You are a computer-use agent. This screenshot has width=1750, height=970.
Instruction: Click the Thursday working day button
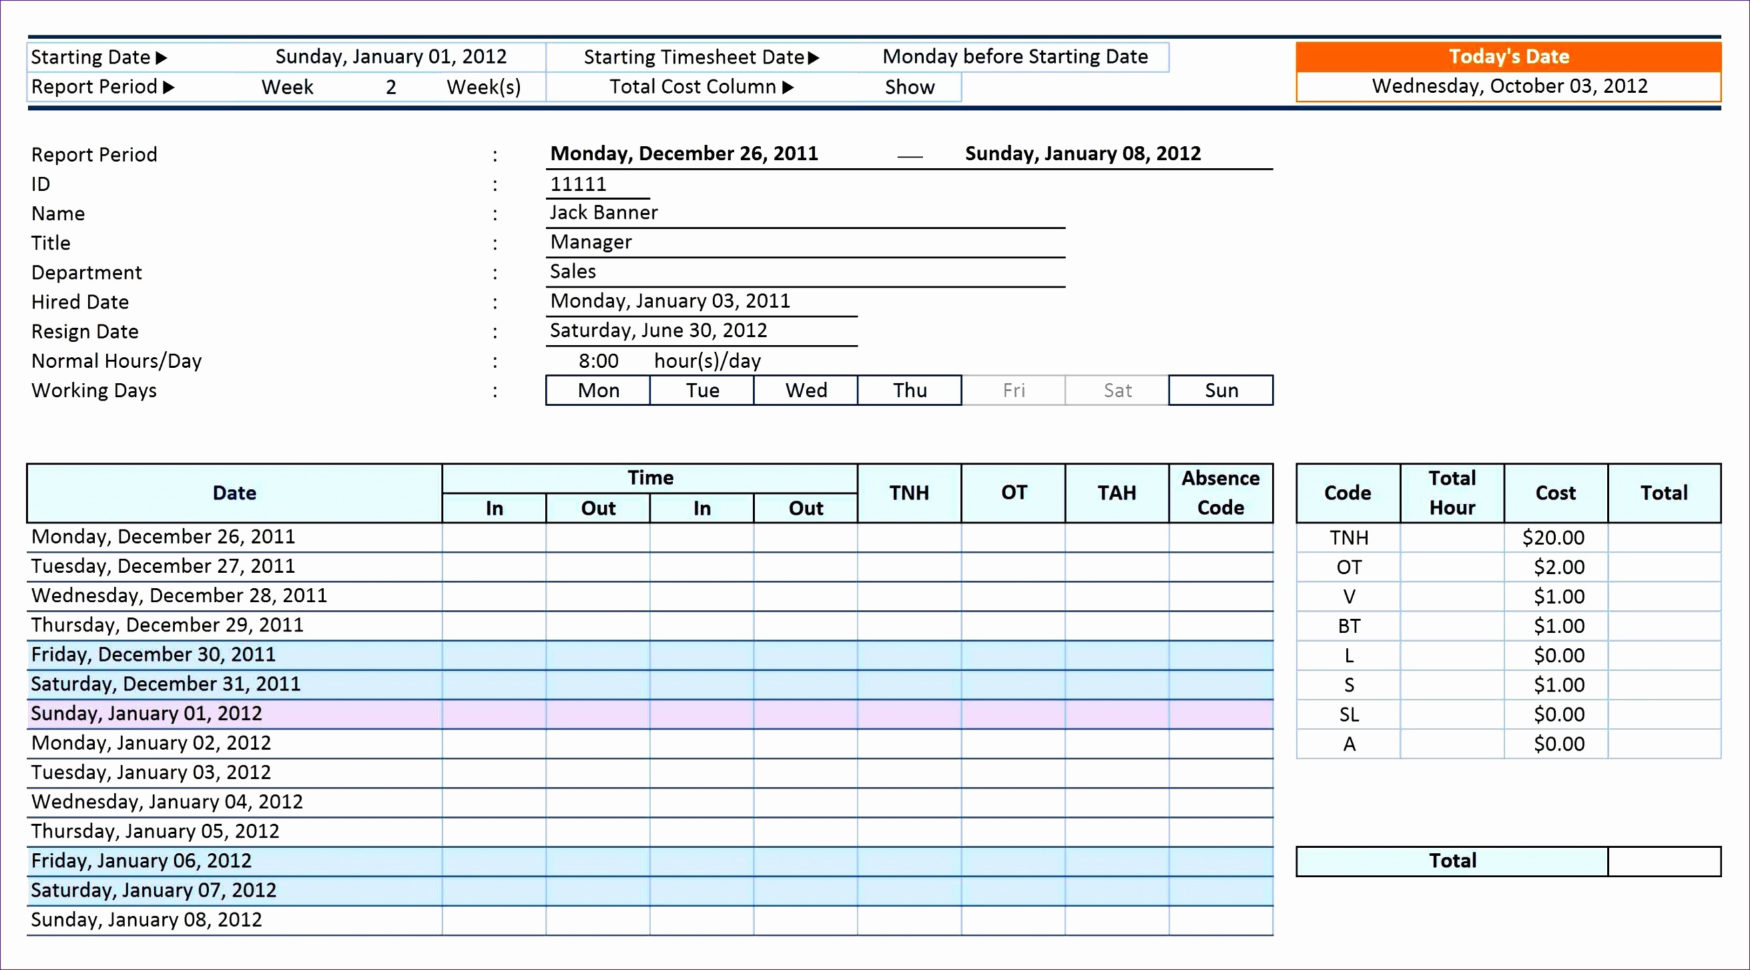[x=909, y=390]
